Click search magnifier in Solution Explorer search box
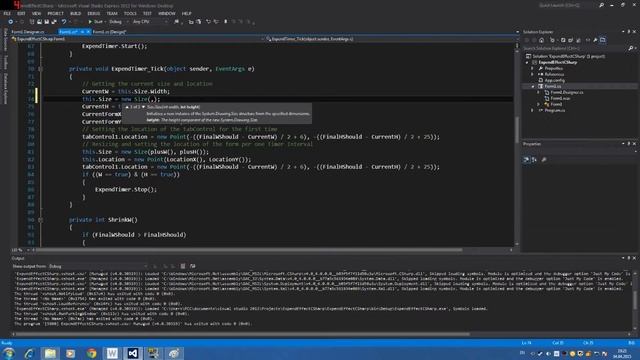Screen dimensions: 640x360 coord(631,48)
